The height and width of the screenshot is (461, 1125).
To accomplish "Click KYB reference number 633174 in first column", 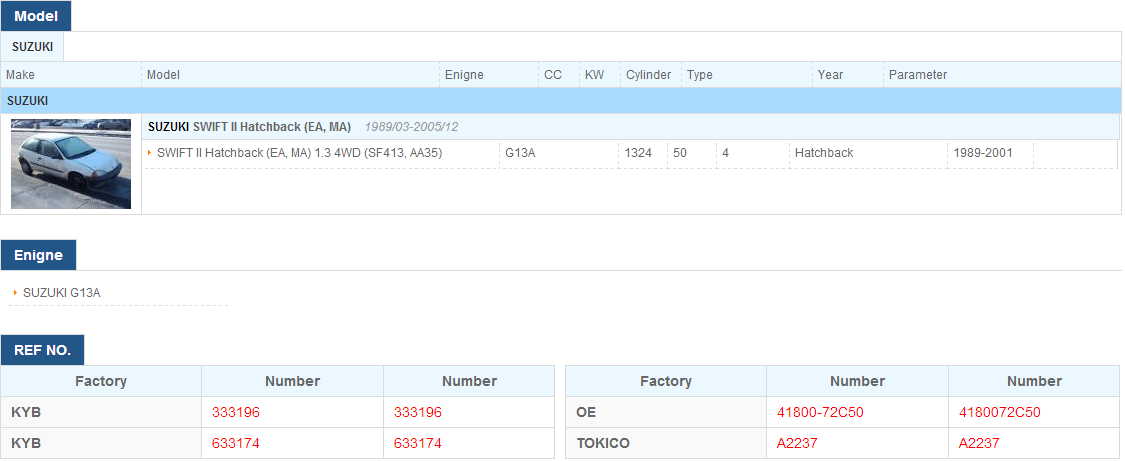I will [x=236, y=444].
